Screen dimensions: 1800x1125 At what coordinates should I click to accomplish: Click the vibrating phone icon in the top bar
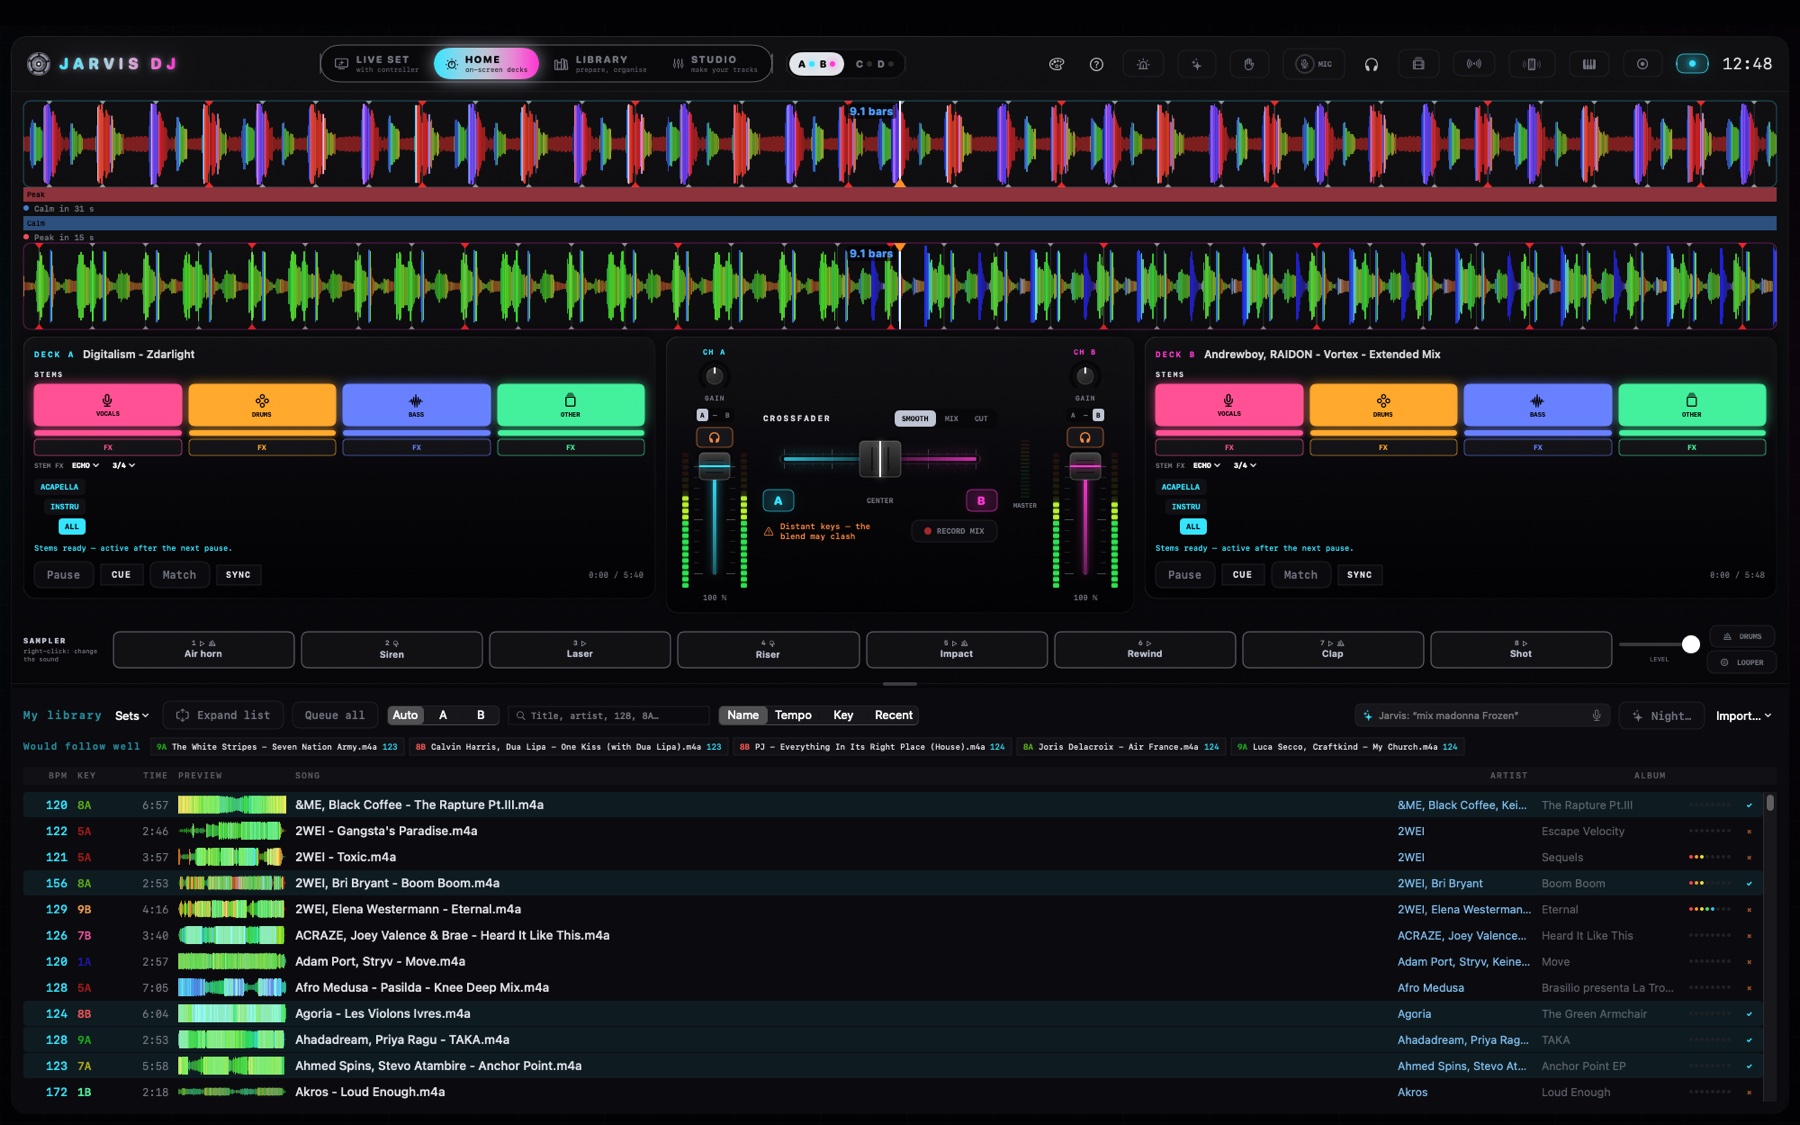tap(1531, 64)
